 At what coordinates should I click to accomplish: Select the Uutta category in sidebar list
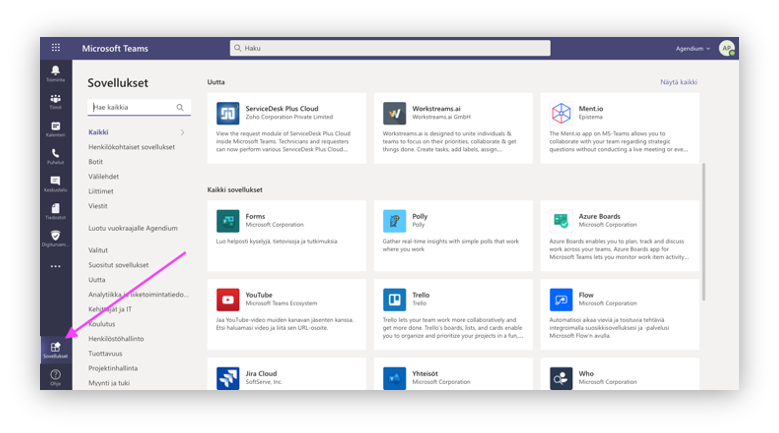pos(96,280)
